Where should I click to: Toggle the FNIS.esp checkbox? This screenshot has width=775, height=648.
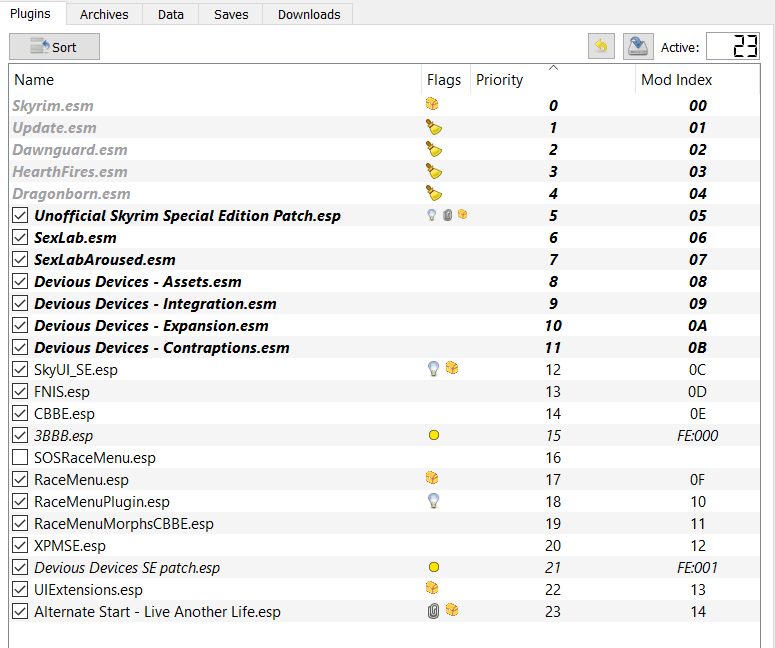[20, 391]
